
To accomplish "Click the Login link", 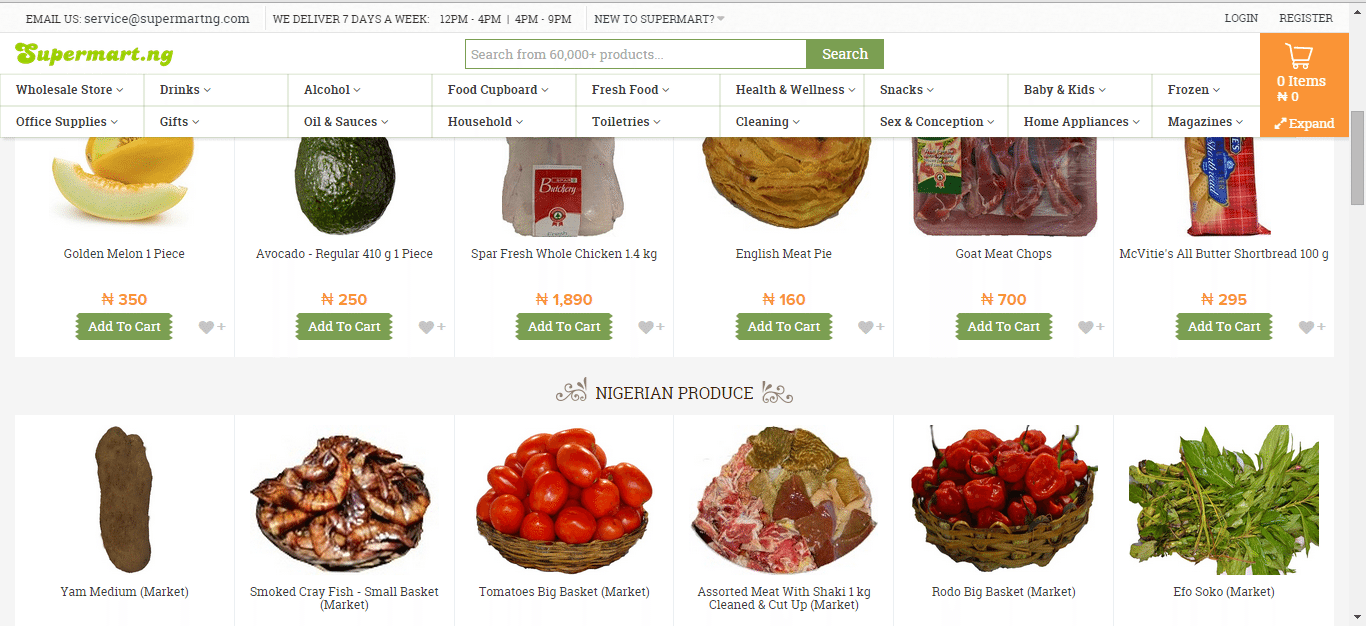I will coord(1241,19).
